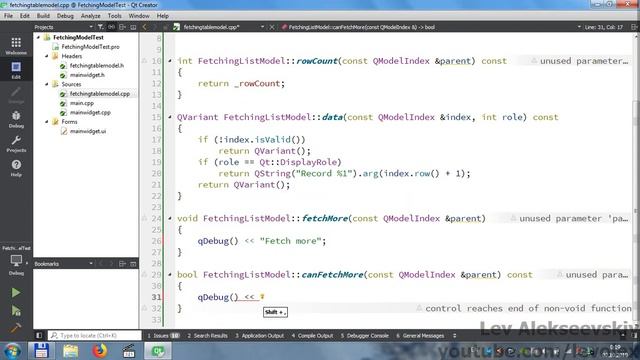Click the warning icon on line 24
Image resolution: width=640 pixels, height=360 pixels.
tap(144, 218)
